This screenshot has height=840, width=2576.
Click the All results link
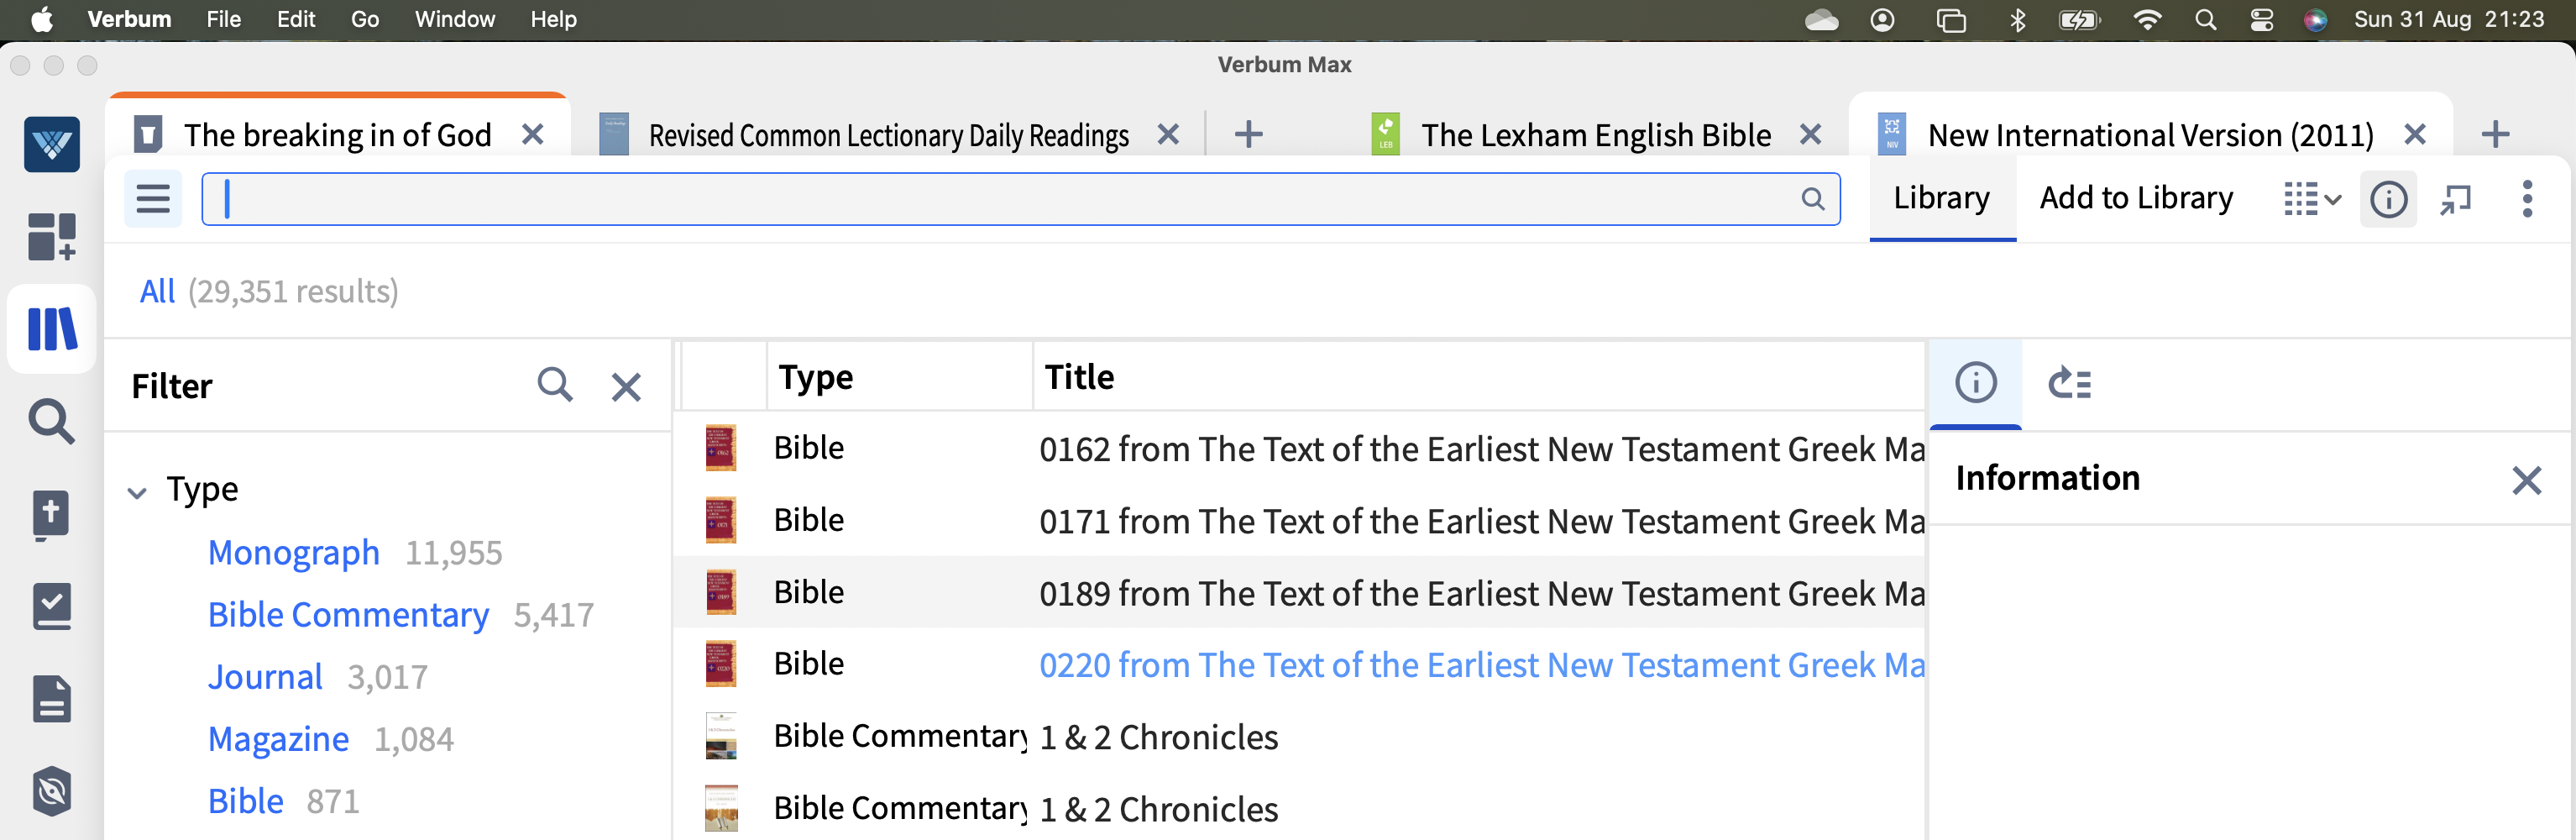point(157,291)
